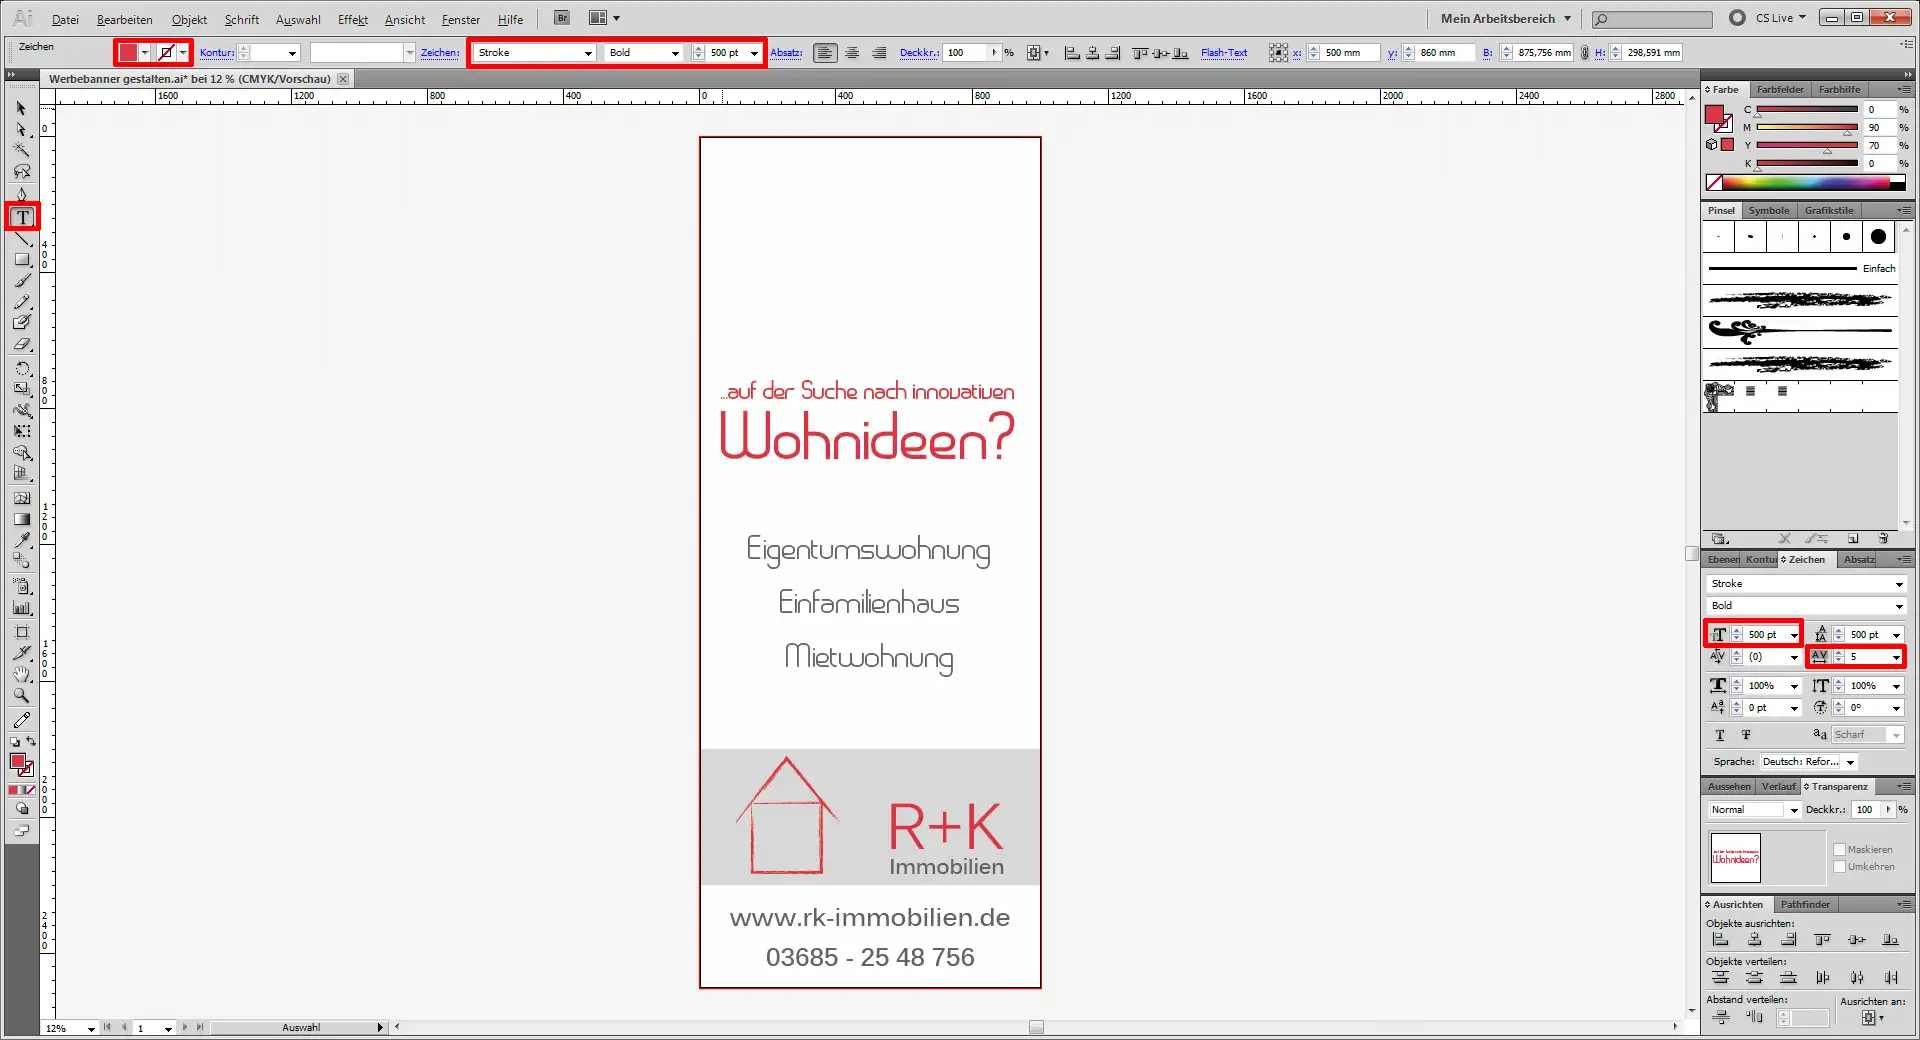
Task: Open the Fenster menu
Action: [459, 19]
